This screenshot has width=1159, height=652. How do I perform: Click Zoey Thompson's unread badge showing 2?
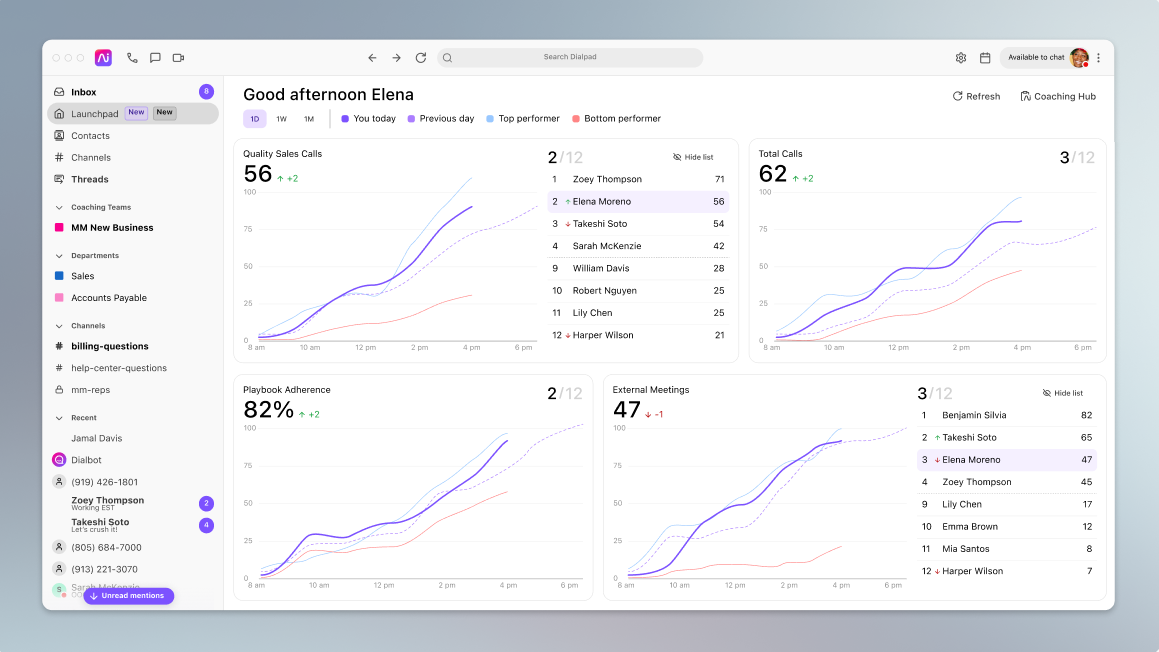(x=206, y=503)
